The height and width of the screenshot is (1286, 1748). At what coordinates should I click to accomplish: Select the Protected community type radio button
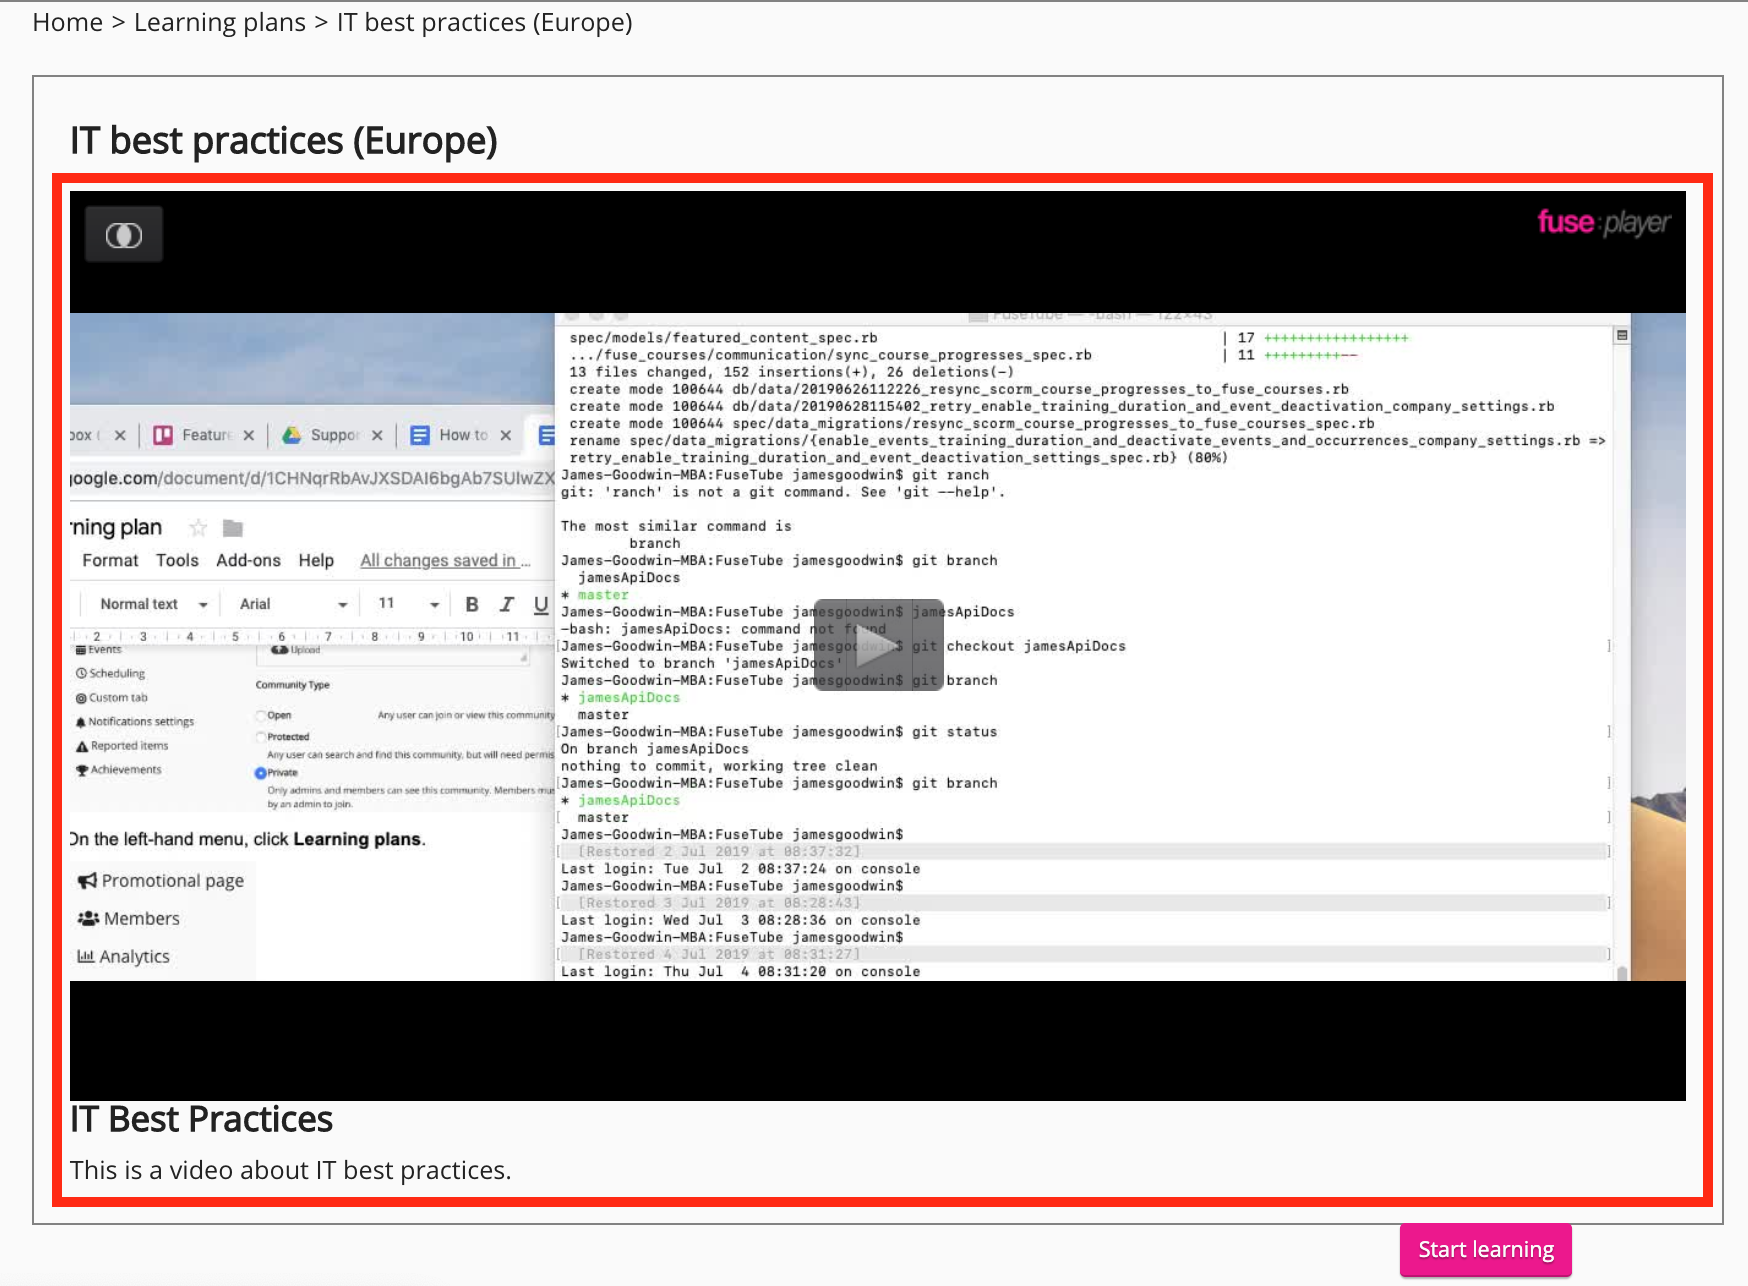(x=261, y=737)
